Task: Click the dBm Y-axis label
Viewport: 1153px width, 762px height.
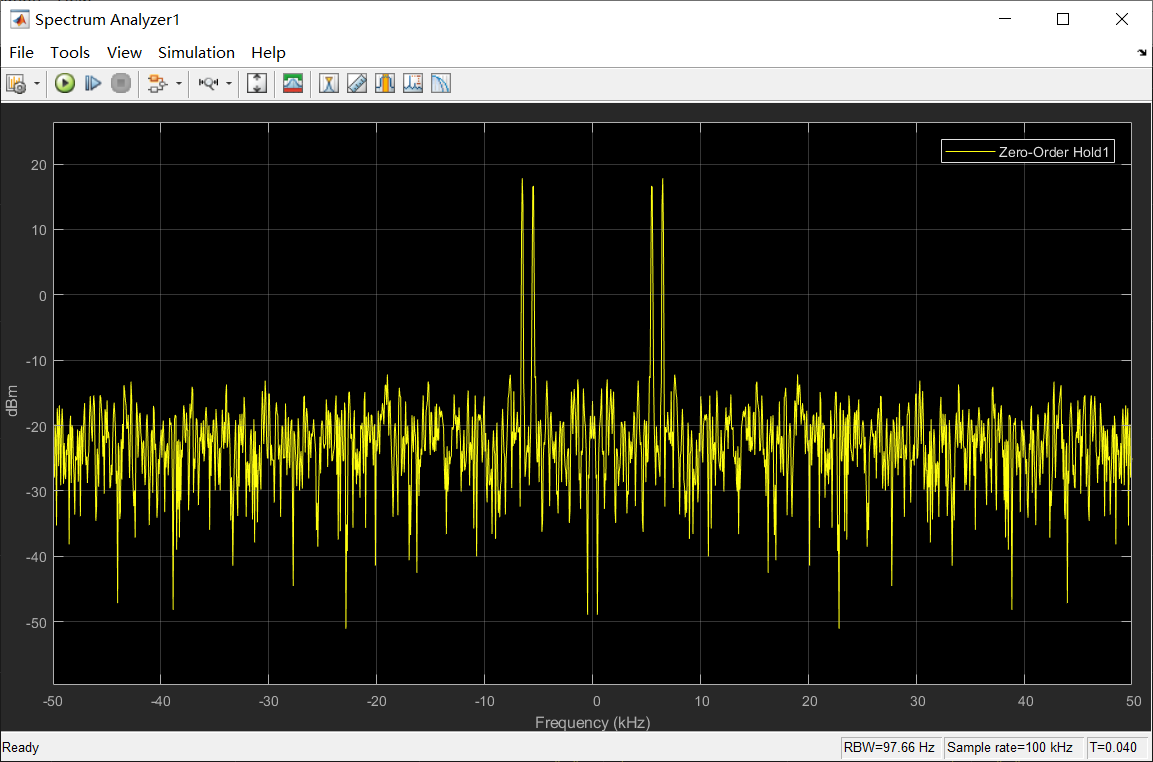Action: 13,401
